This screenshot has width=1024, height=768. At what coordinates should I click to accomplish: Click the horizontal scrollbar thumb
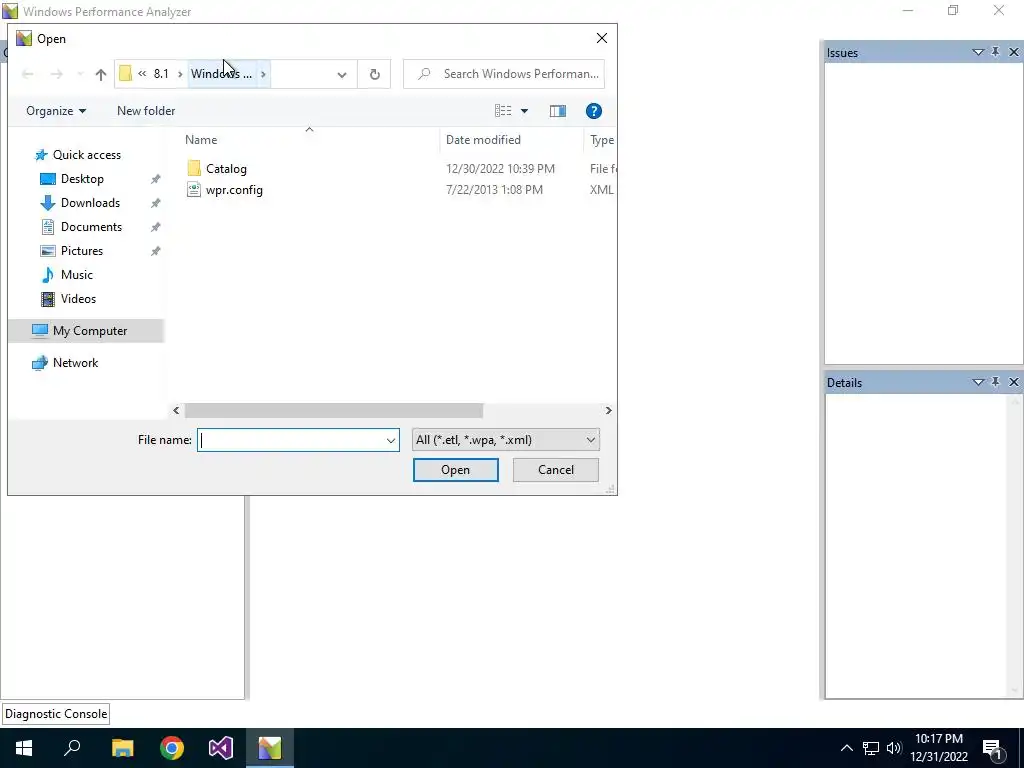coord(334,411)
